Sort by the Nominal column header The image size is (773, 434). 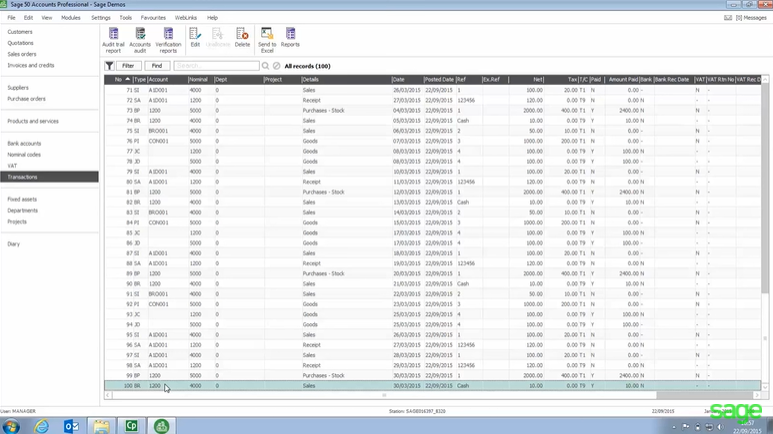[201, 79]
